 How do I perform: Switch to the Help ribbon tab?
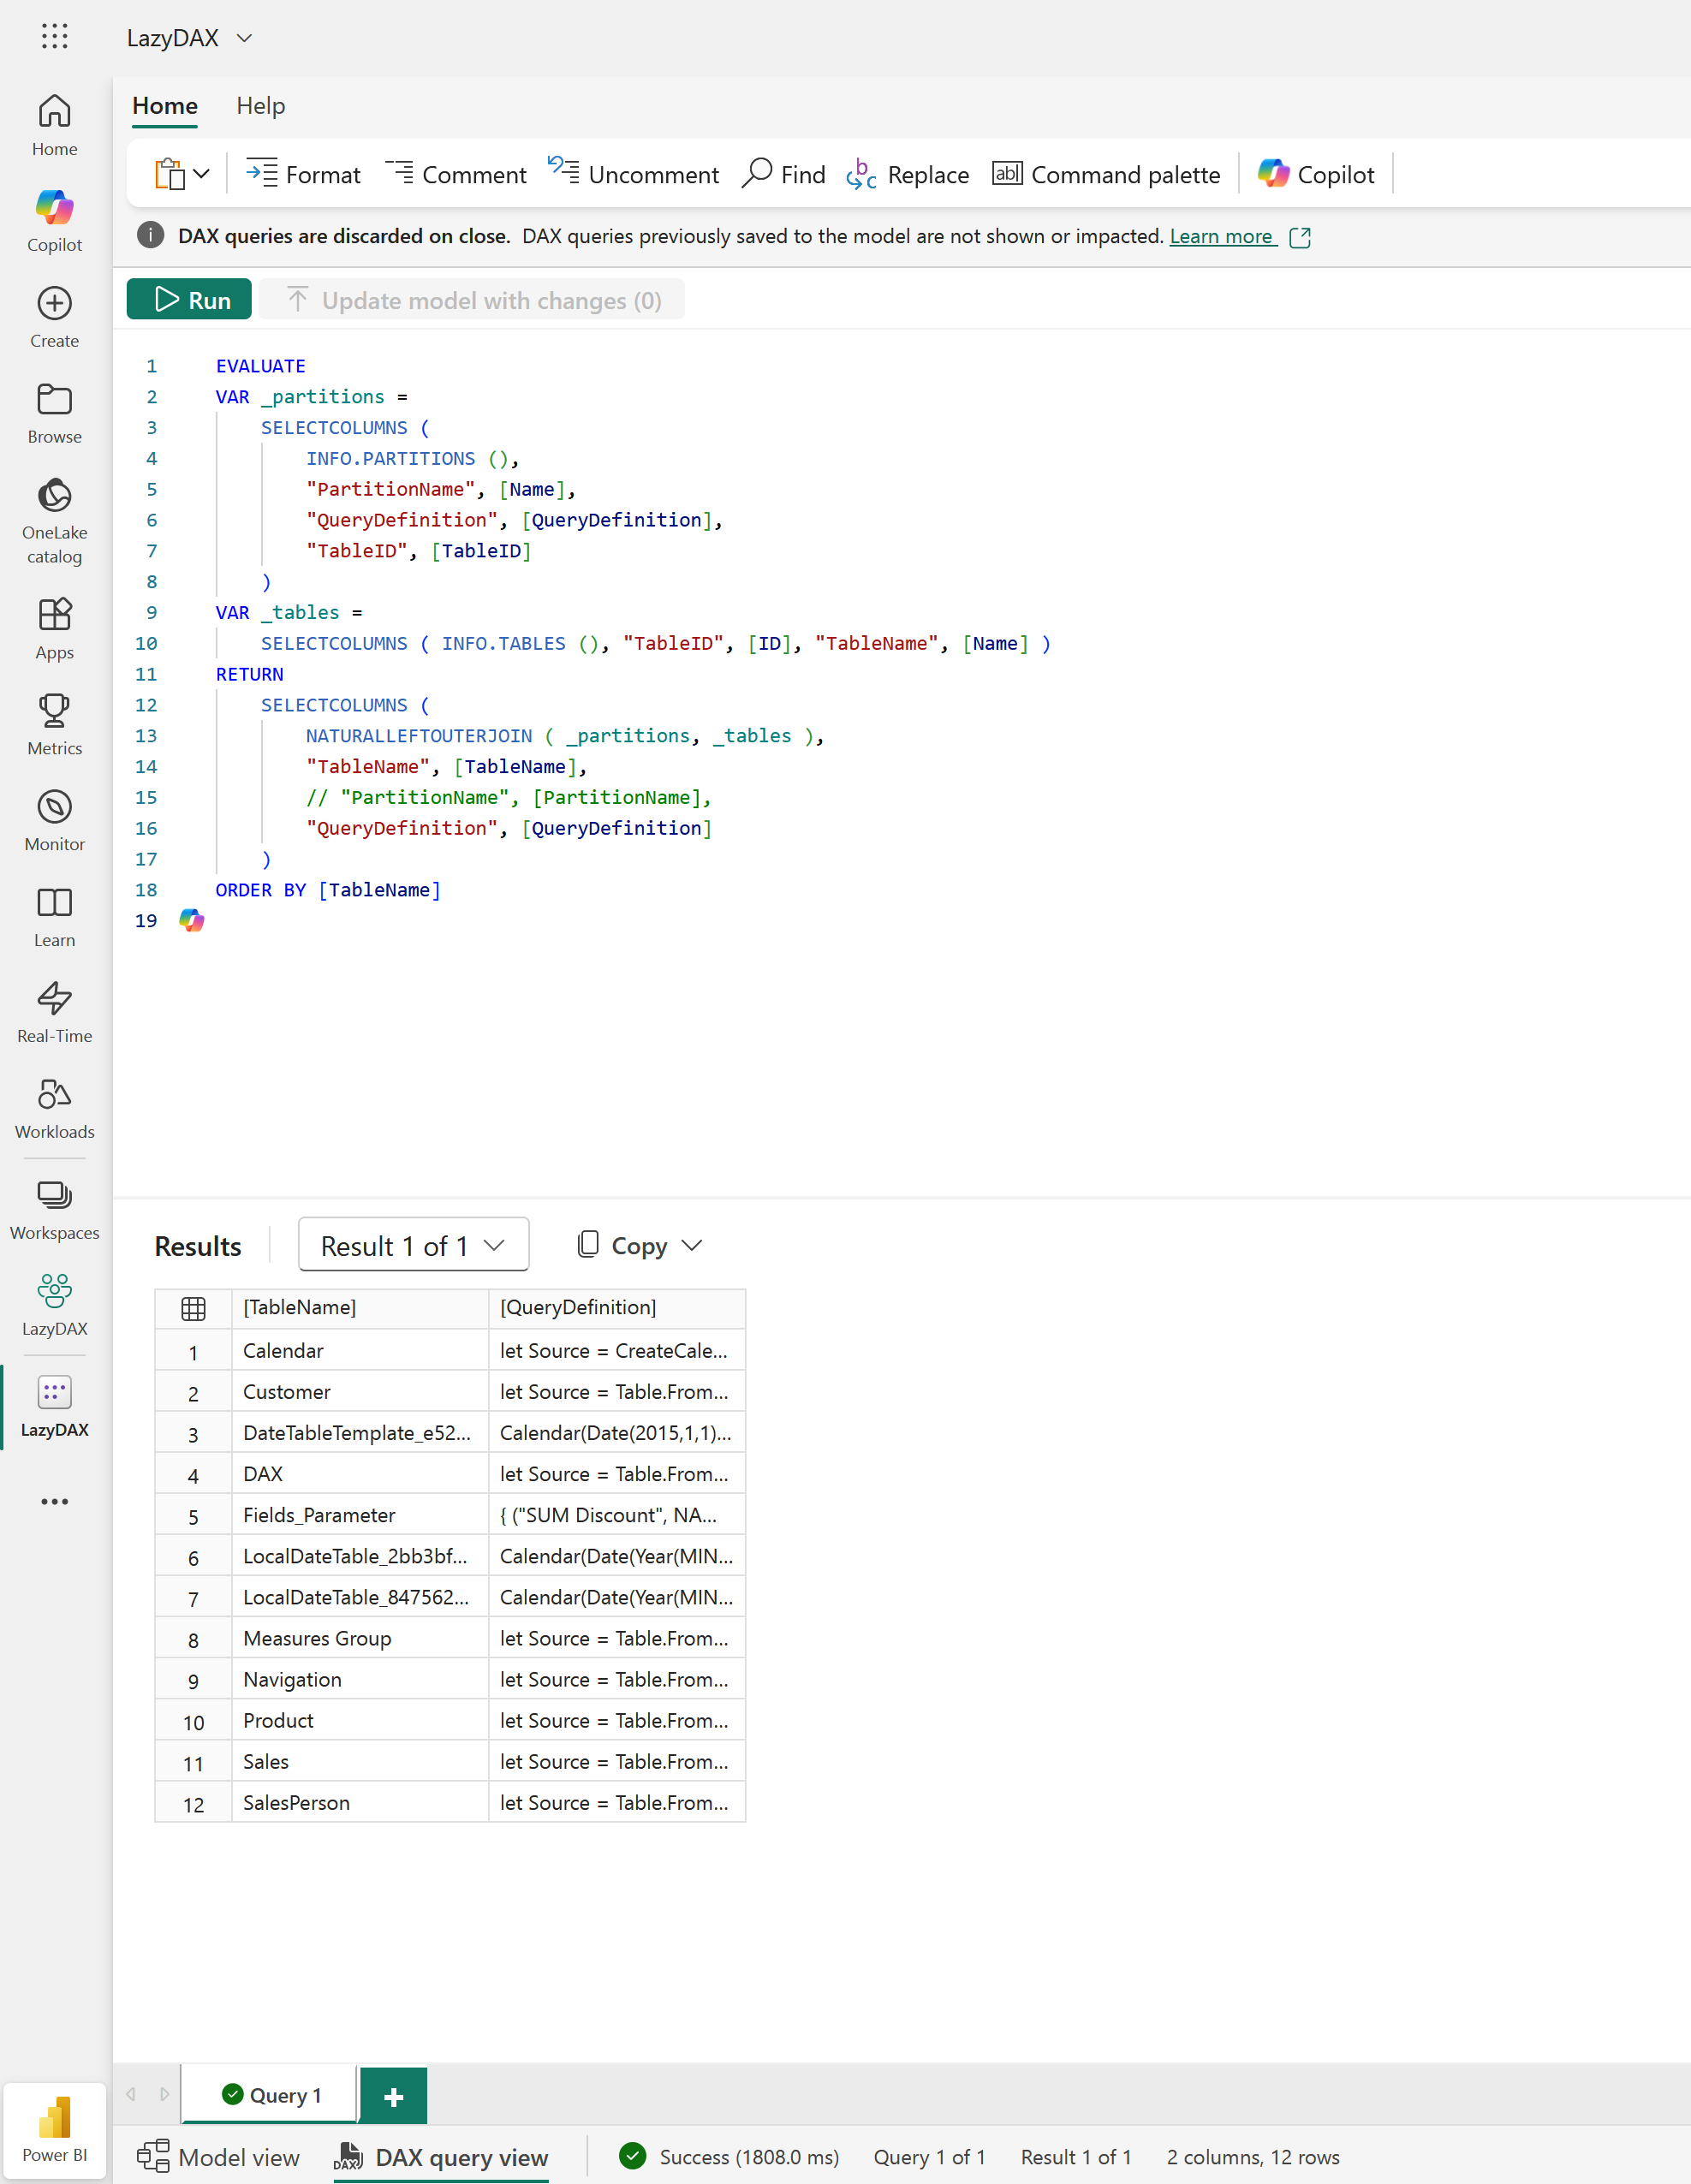260,106
